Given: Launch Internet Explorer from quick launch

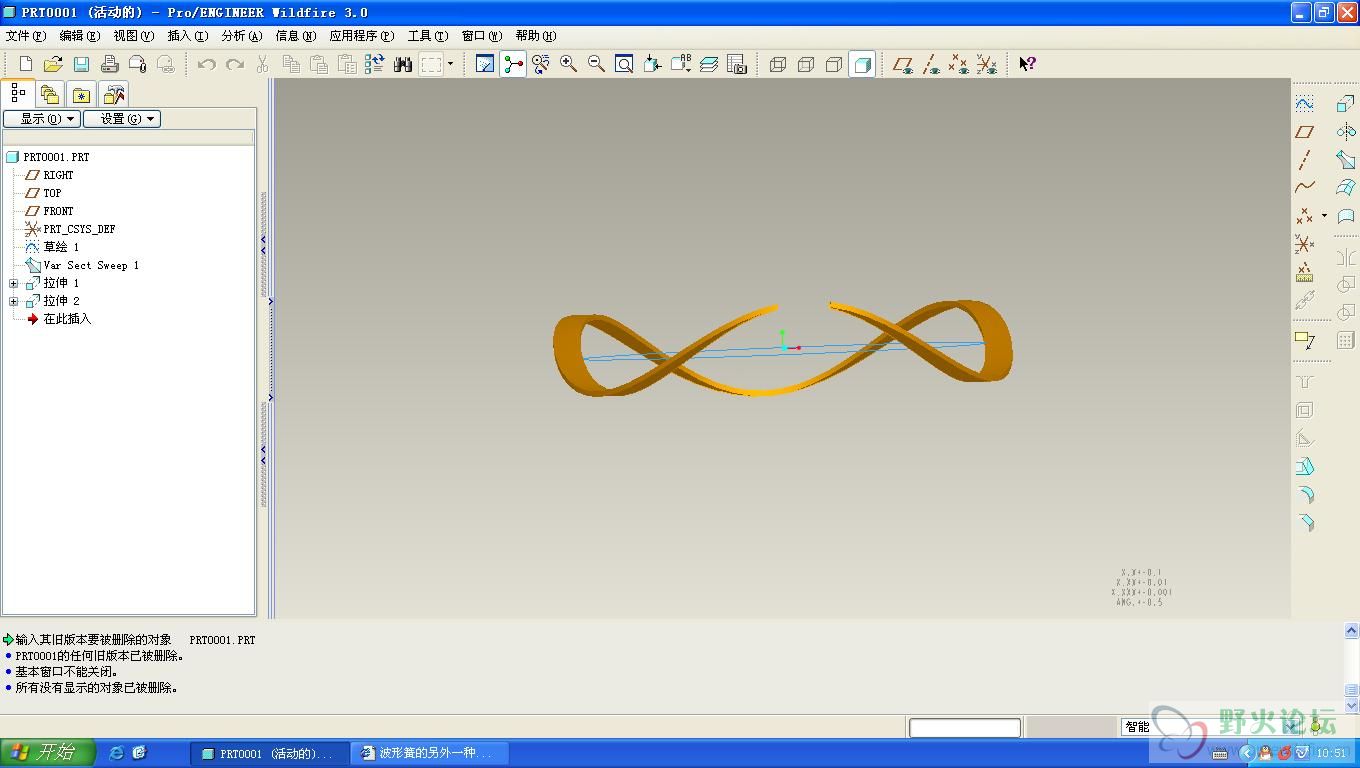Looking at the screenshot, I should [116, 753].
